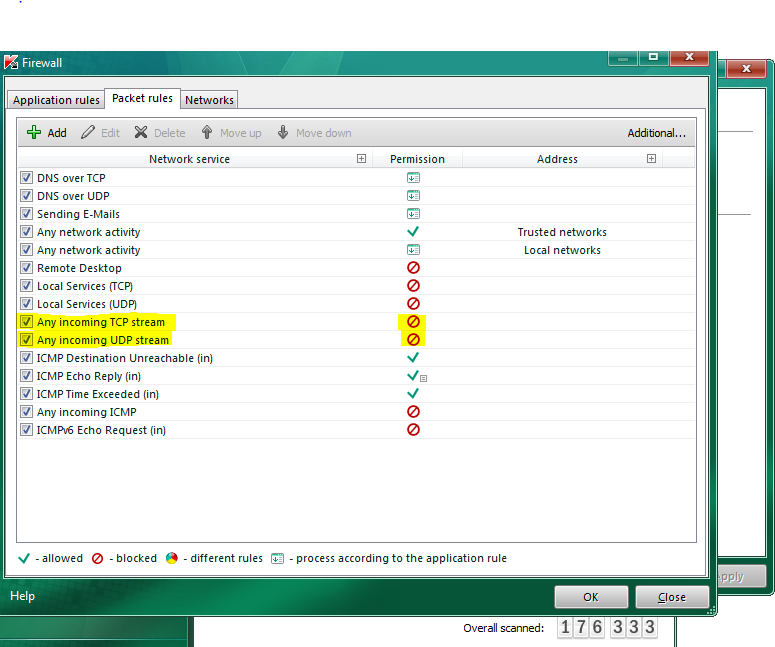Open Additional... settings
The height and width of the screenshot is (647, 775).
coord(656,133)
